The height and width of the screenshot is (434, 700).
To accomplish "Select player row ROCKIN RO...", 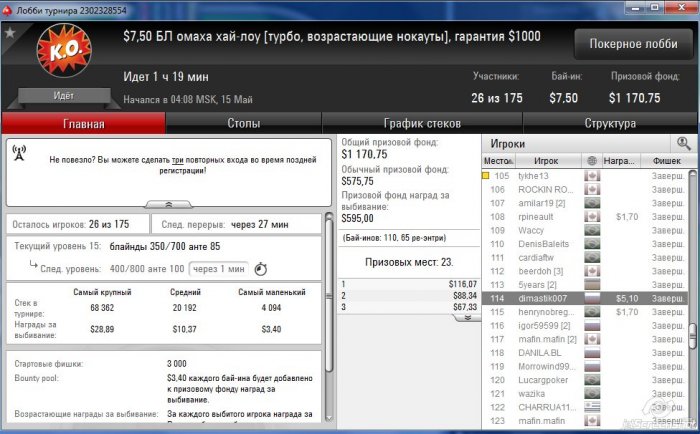I will pos(584,189).
